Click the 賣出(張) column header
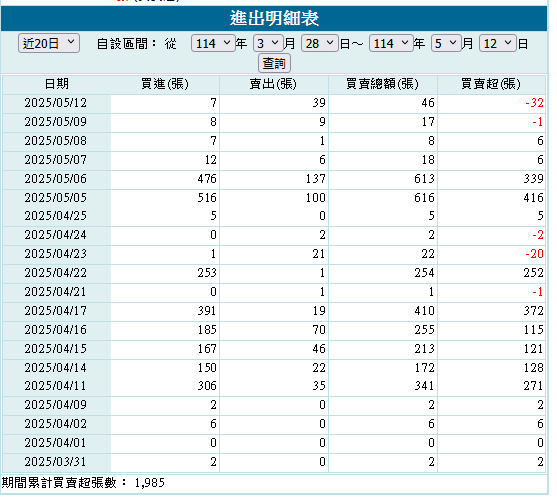 (x=274, y=84)
